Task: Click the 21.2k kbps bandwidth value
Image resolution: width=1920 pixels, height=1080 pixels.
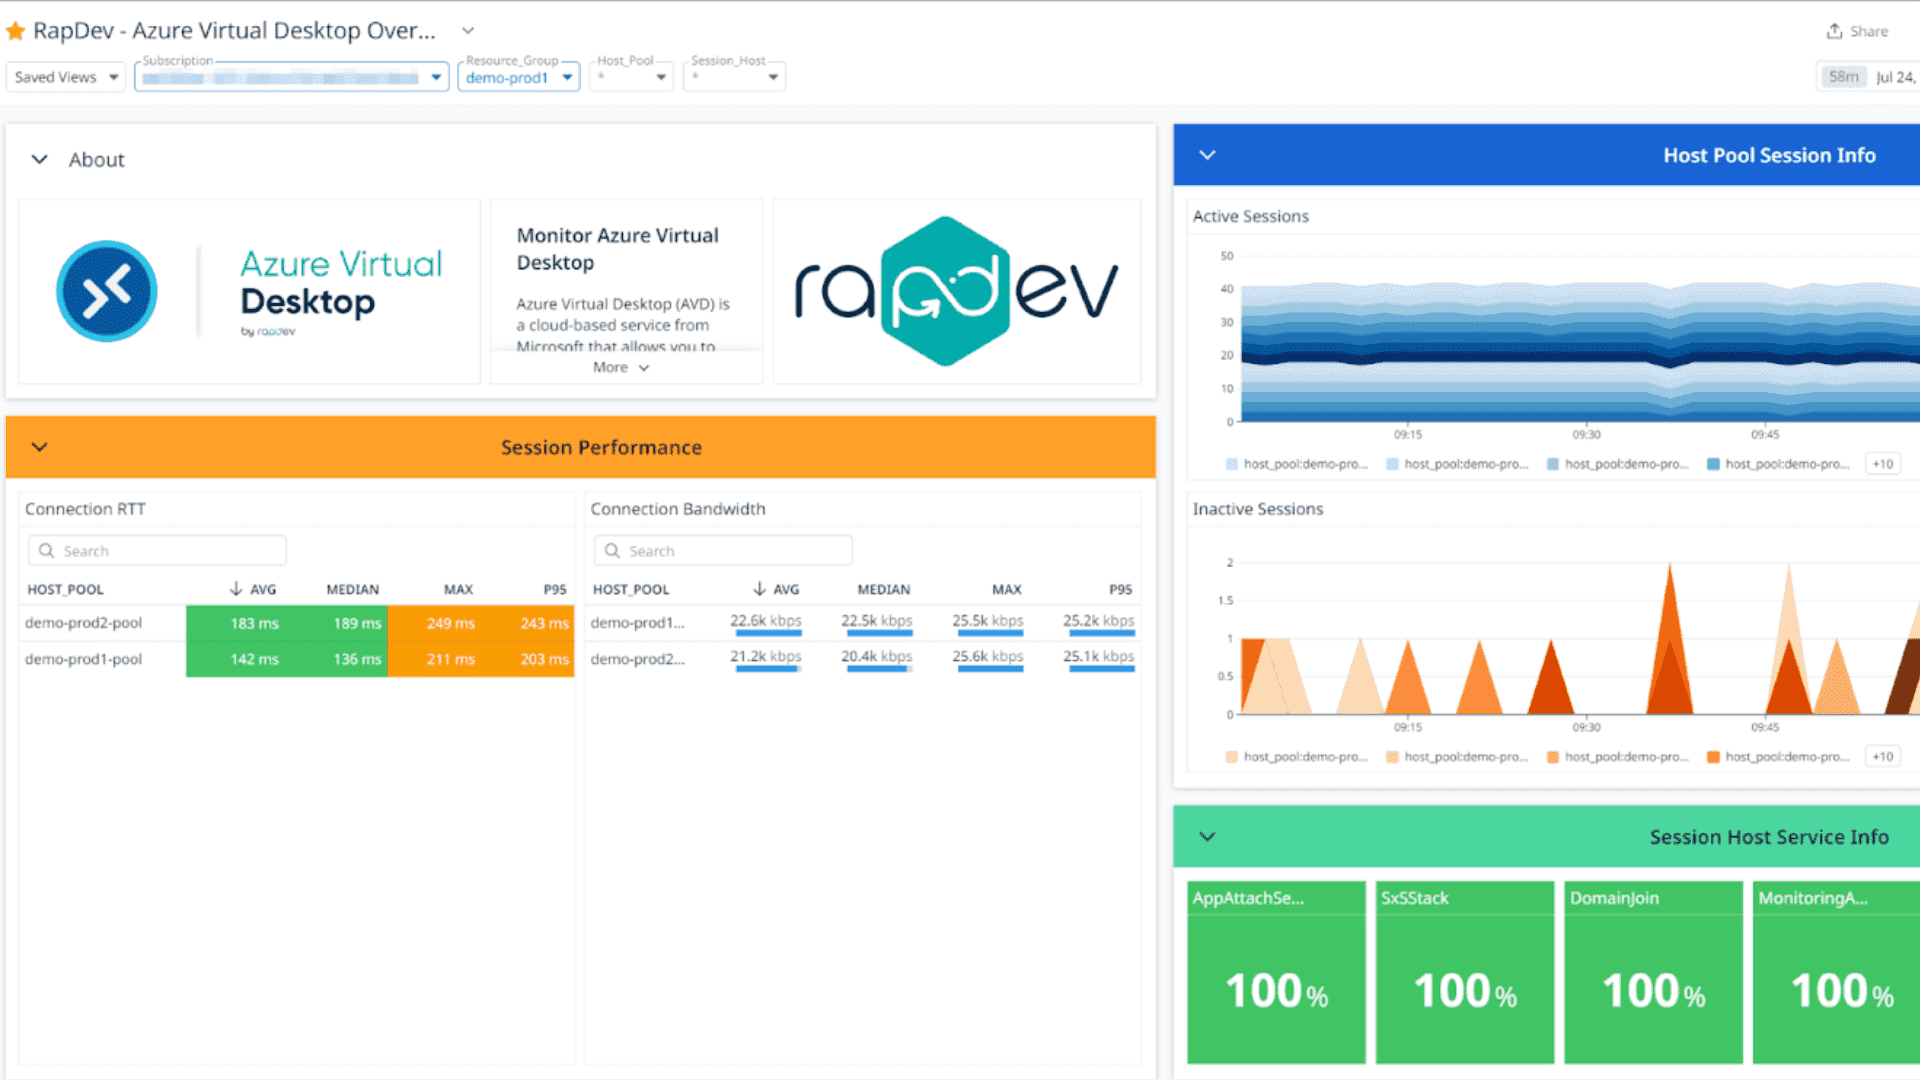Action: [766, 657]
